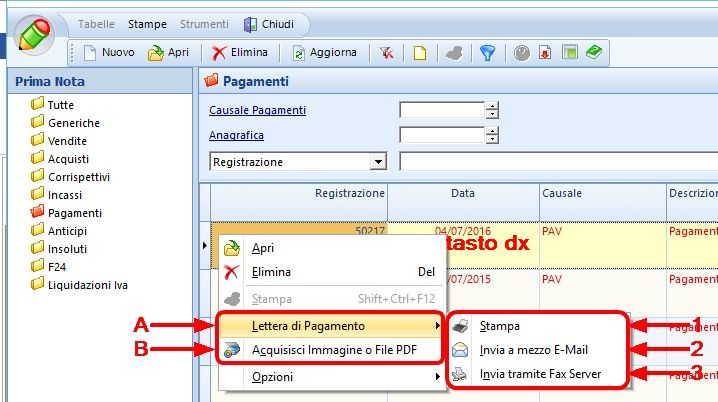Click the Apri toolbar button

[168, 53]
